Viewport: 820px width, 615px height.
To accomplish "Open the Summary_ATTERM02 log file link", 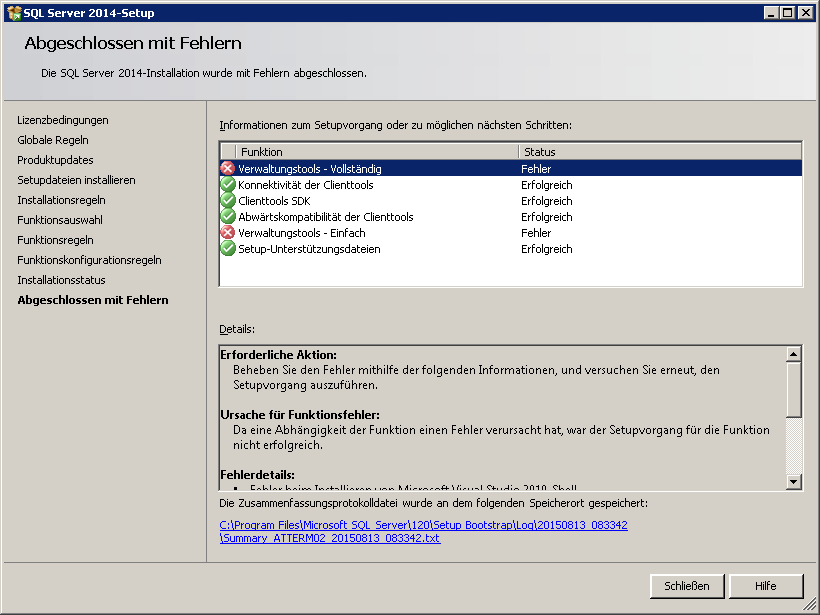I will pos(424,531).
